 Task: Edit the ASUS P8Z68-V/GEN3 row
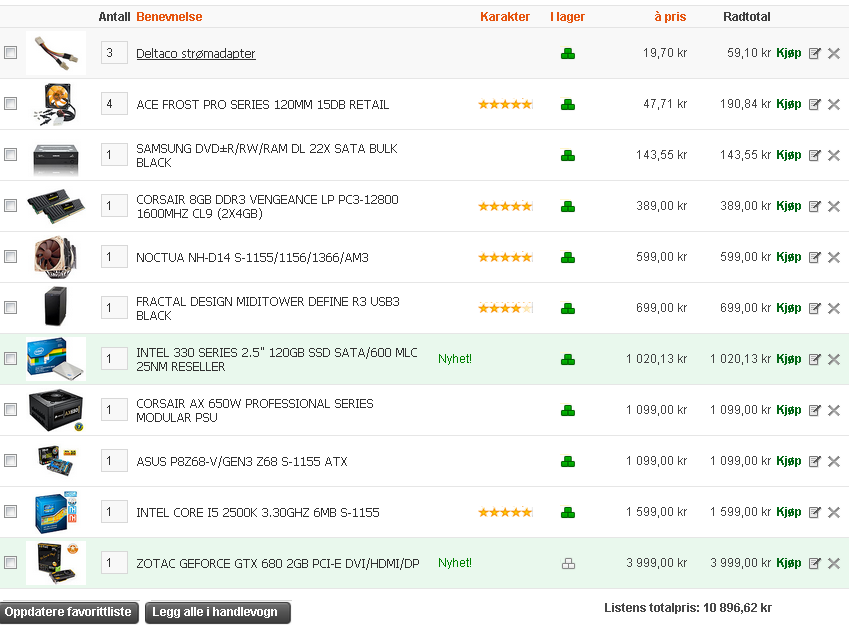(x=814, y=461)
